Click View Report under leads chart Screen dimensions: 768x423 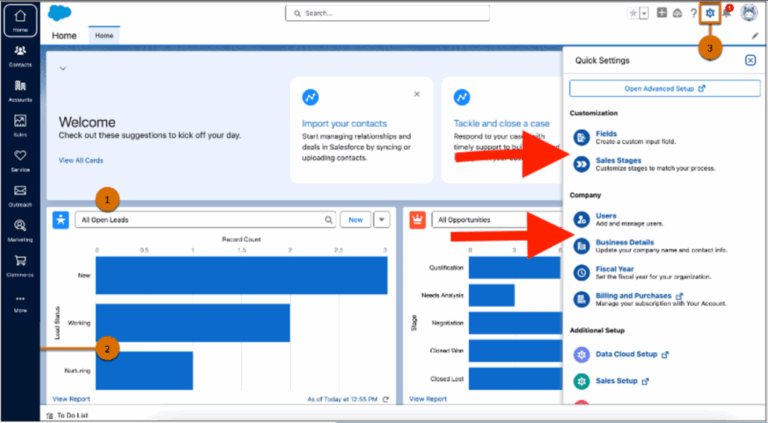71,399
